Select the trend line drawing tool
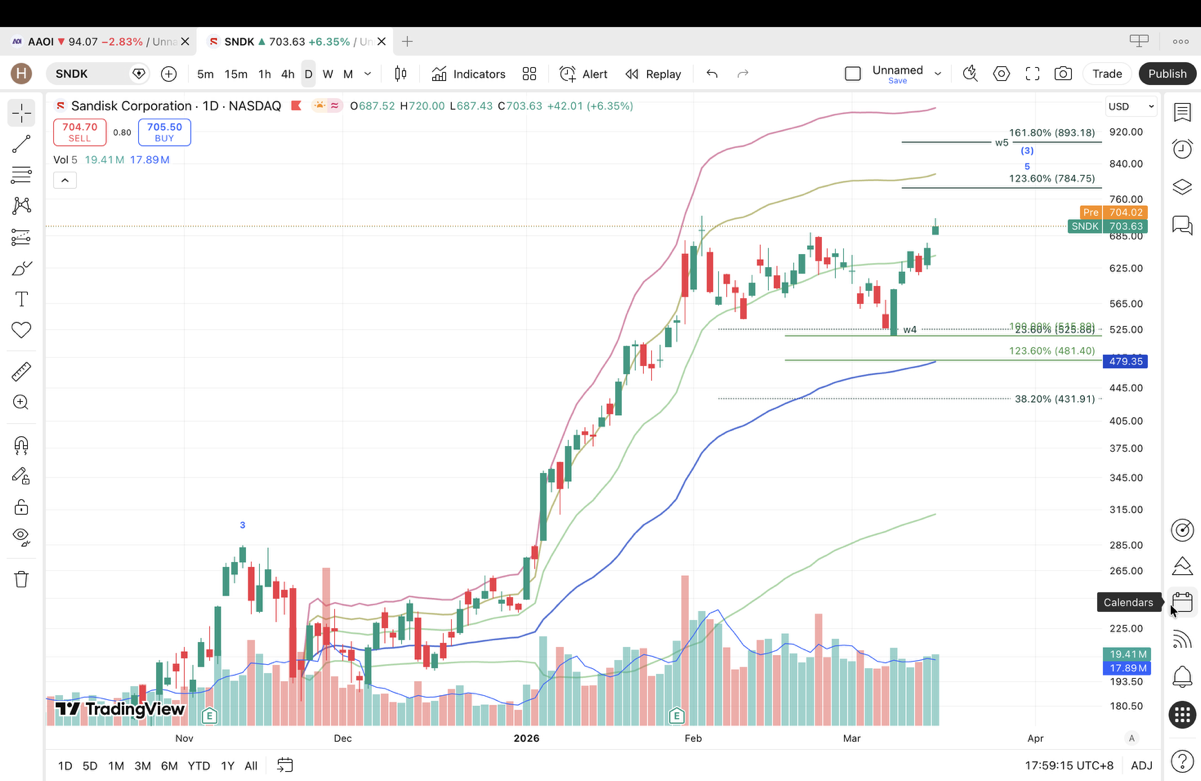Screen dimensions: 1201x781 click(21, 145)
